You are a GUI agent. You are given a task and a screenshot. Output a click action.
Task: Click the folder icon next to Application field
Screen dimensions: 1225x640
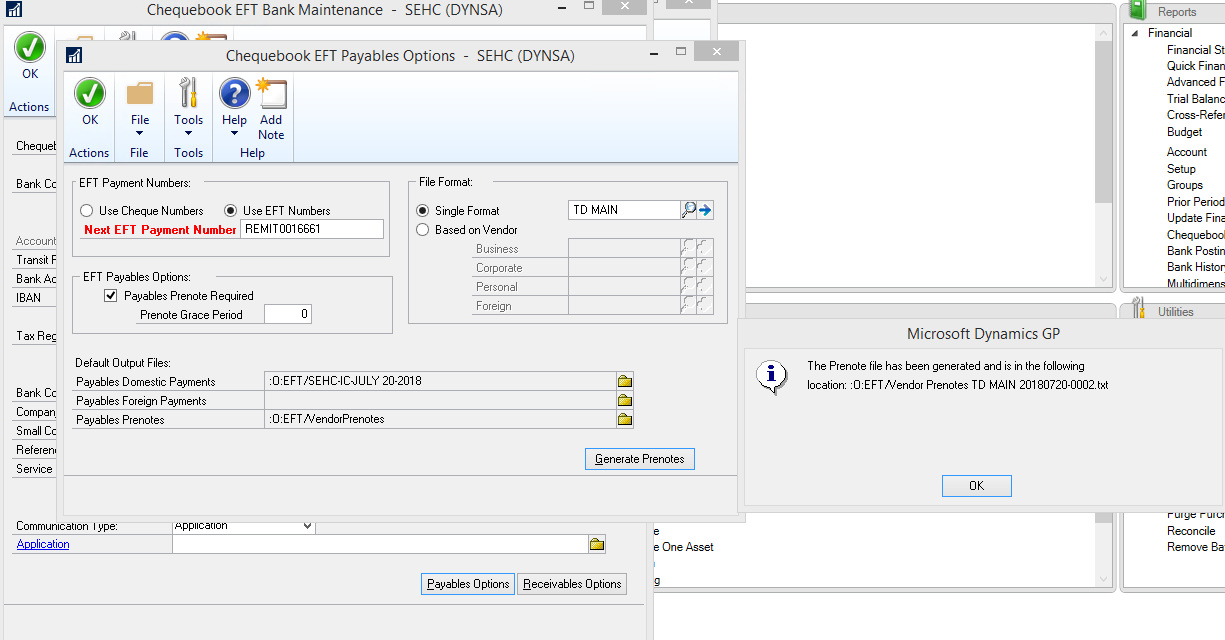click(x=596, y=543)
